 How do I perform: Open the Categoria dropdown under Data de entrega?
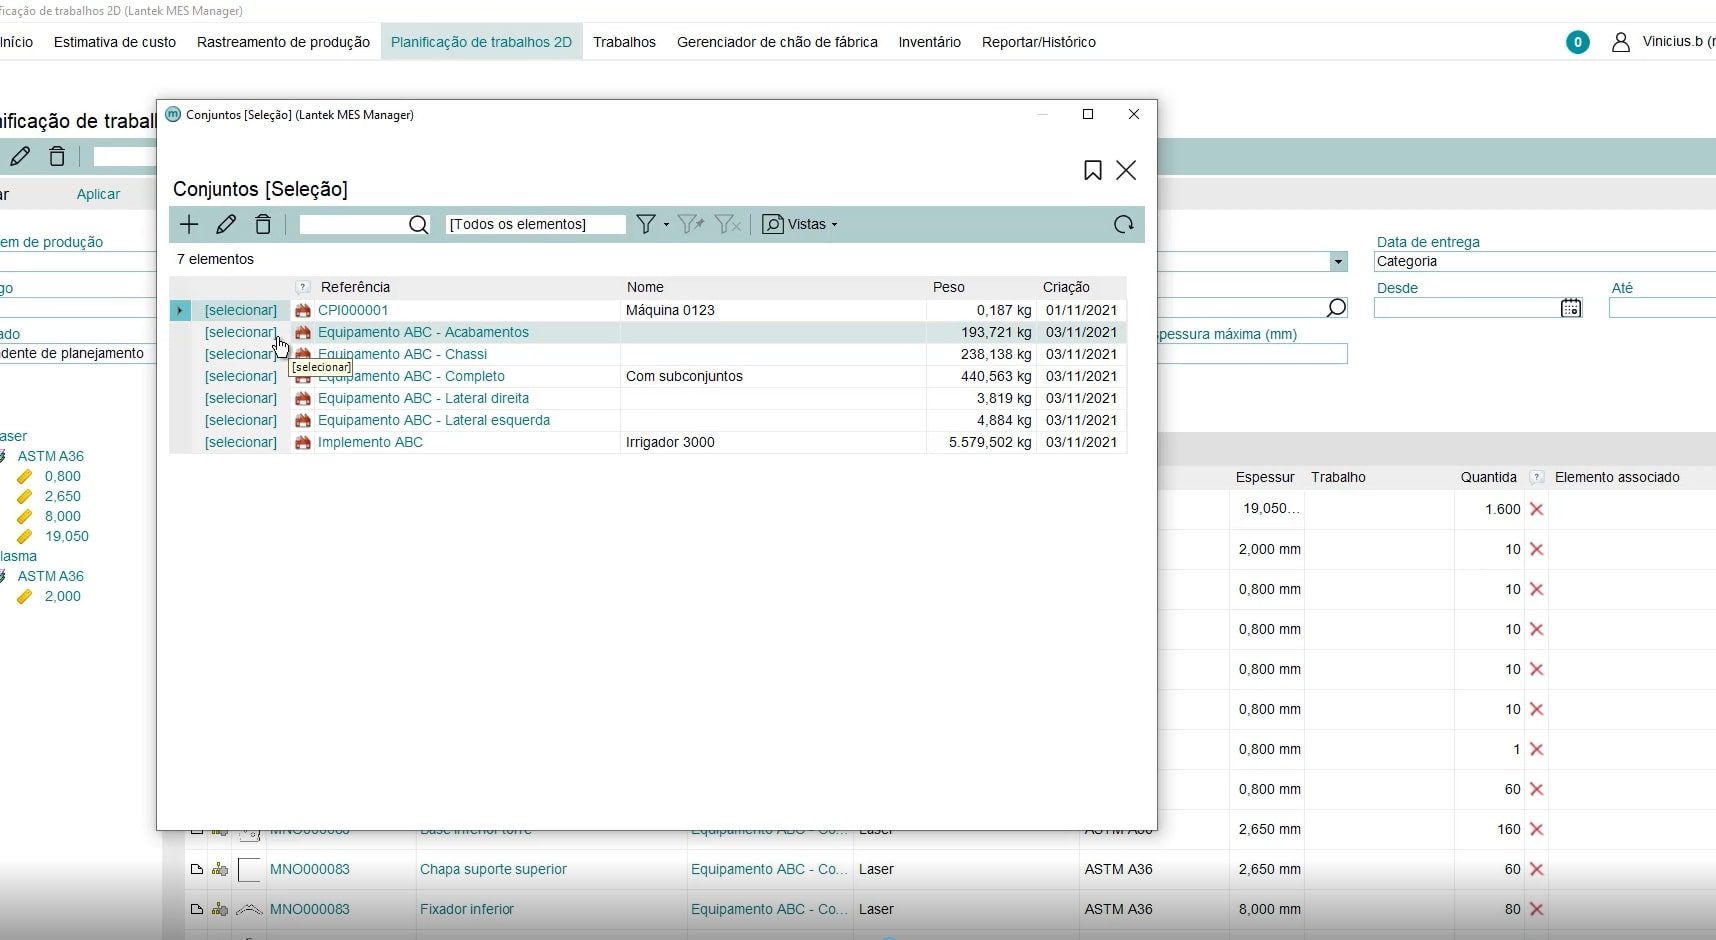pos(1545,261)
